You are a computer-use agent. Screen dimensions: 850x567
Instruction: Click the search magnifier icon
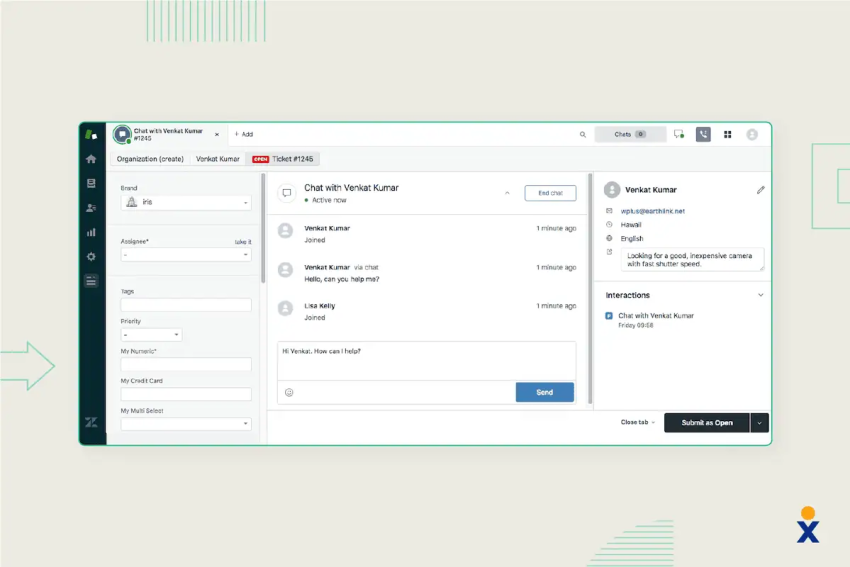pos(583,134)
